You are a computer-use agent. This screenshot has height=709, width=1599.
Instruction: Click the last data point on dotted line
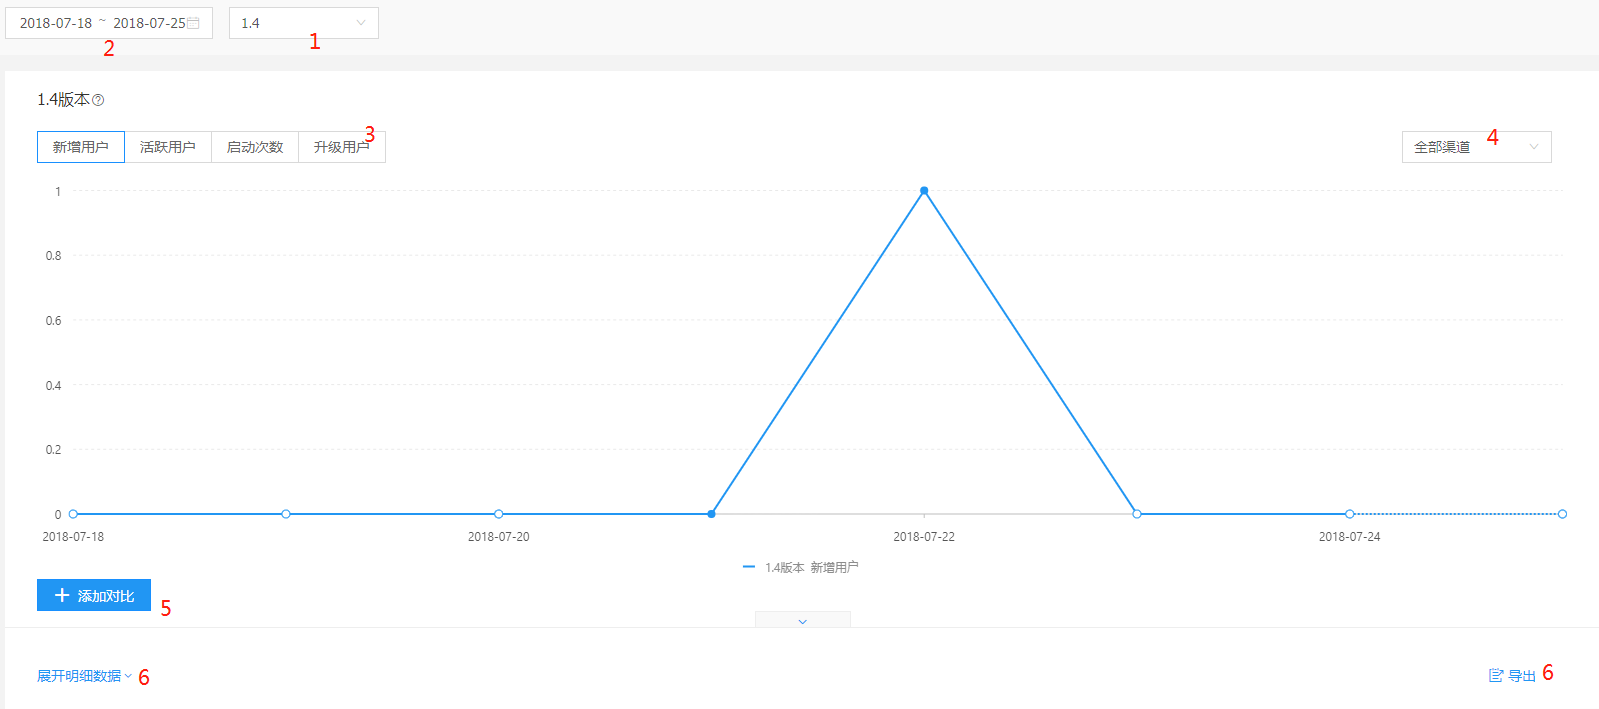pos(1562,514)
